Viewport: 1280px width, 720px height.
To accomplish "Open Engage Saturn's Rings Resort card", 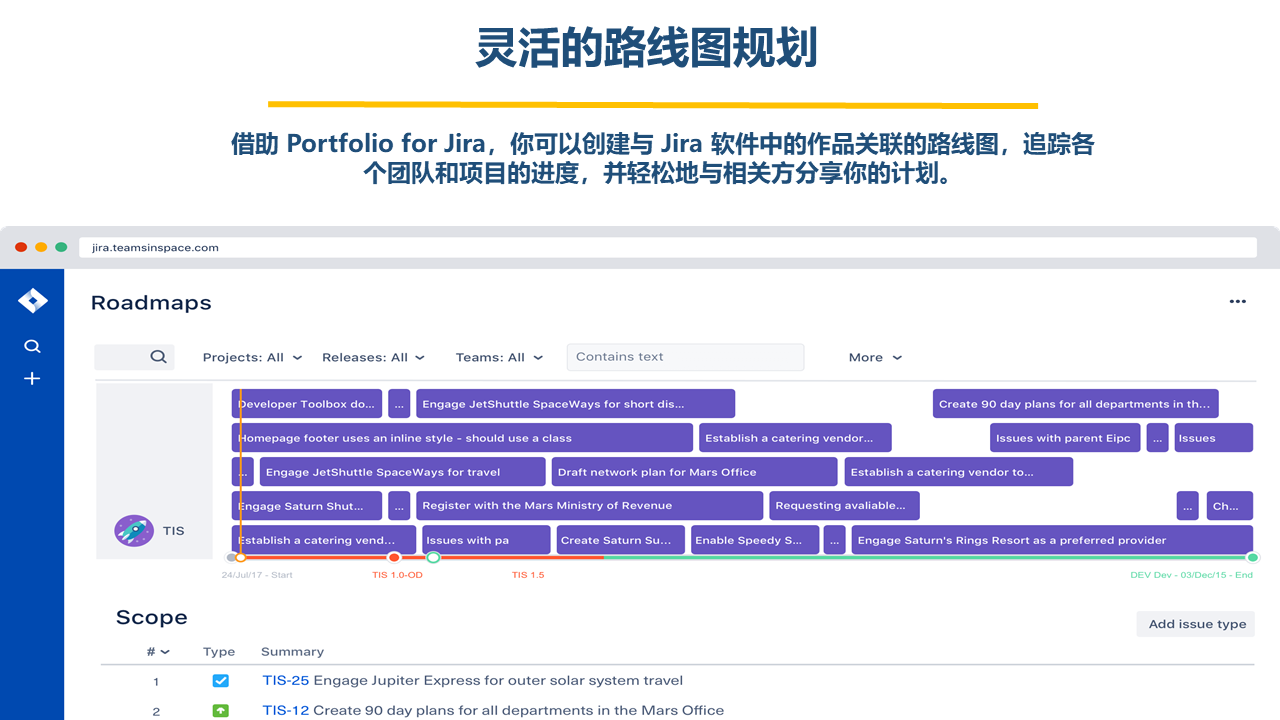I will click(1052, 540).
